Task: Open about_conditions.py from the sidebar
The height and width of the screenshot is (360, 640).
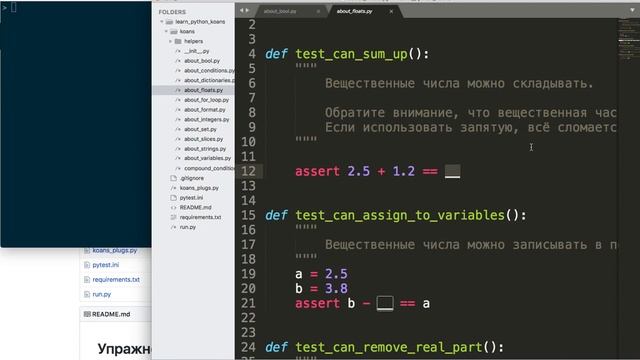Action: [209, 71]
